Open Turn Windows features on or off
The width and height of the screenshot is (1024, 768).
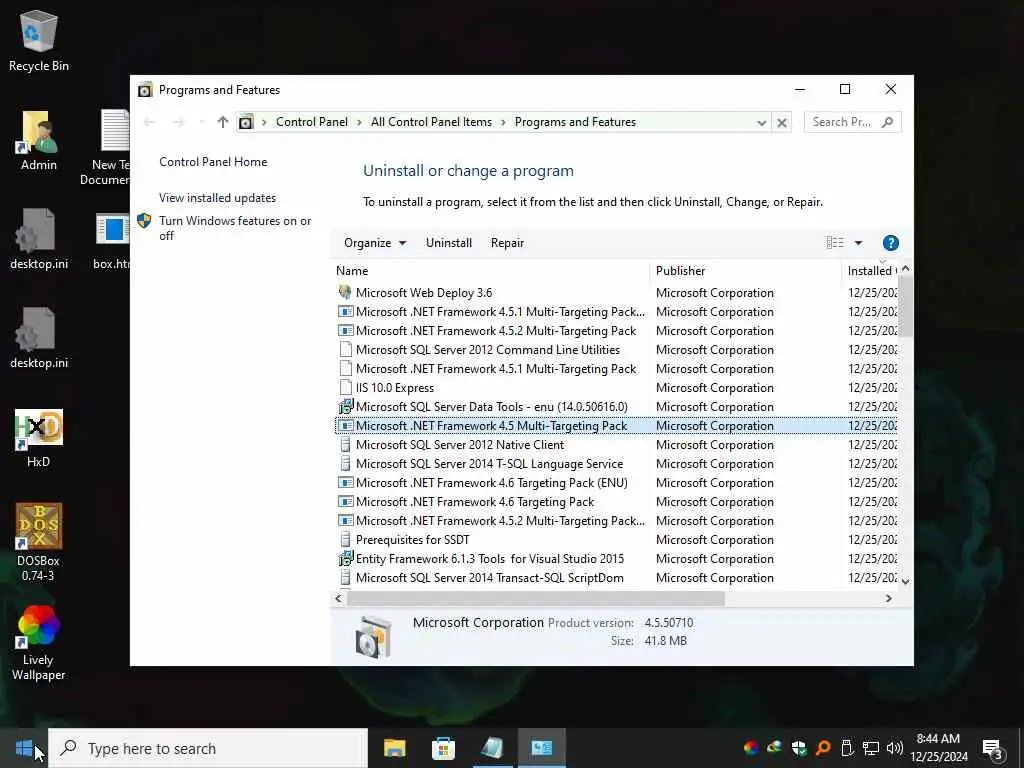[235, 228]
